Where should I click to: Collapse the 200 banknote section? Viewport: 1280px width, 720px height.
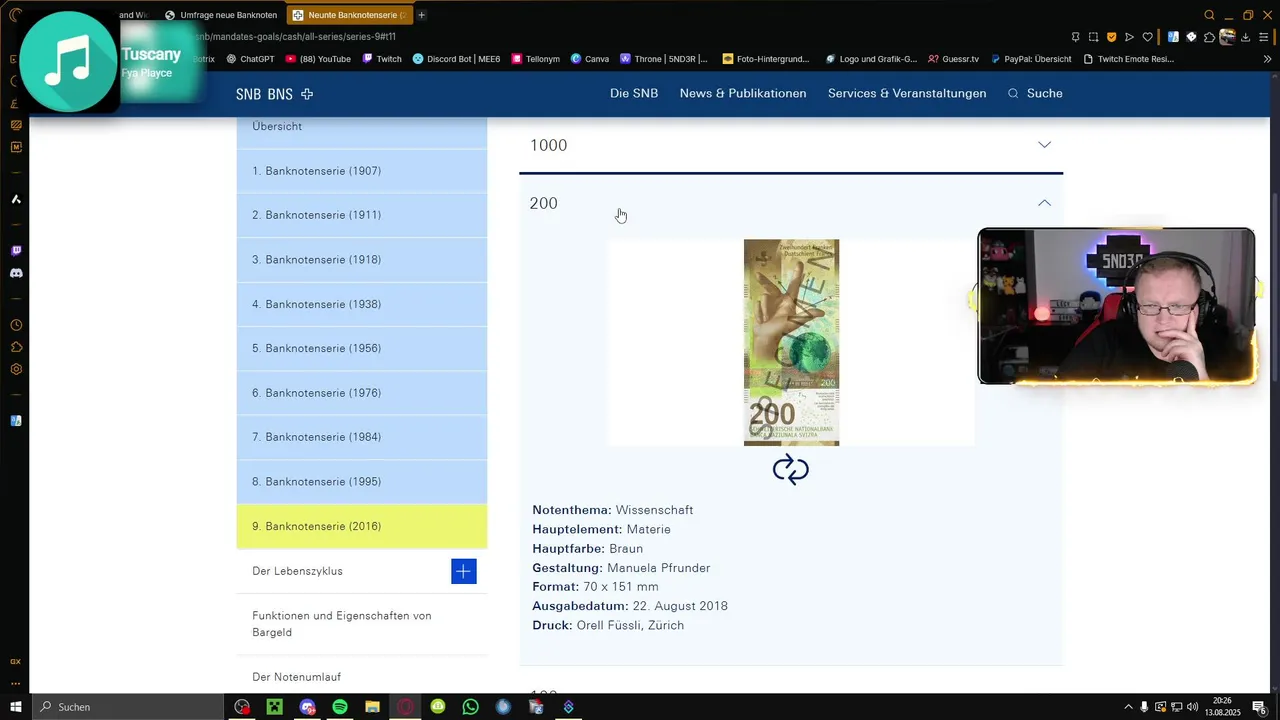[x=1044, y=203]
